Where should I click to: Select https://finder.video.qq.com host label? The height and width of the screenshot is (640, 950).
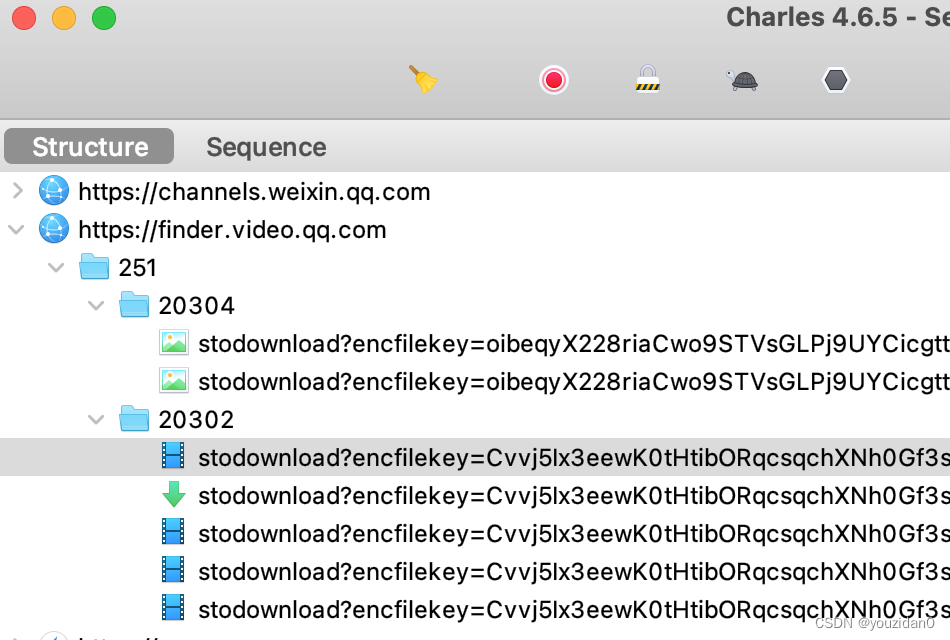232,230
